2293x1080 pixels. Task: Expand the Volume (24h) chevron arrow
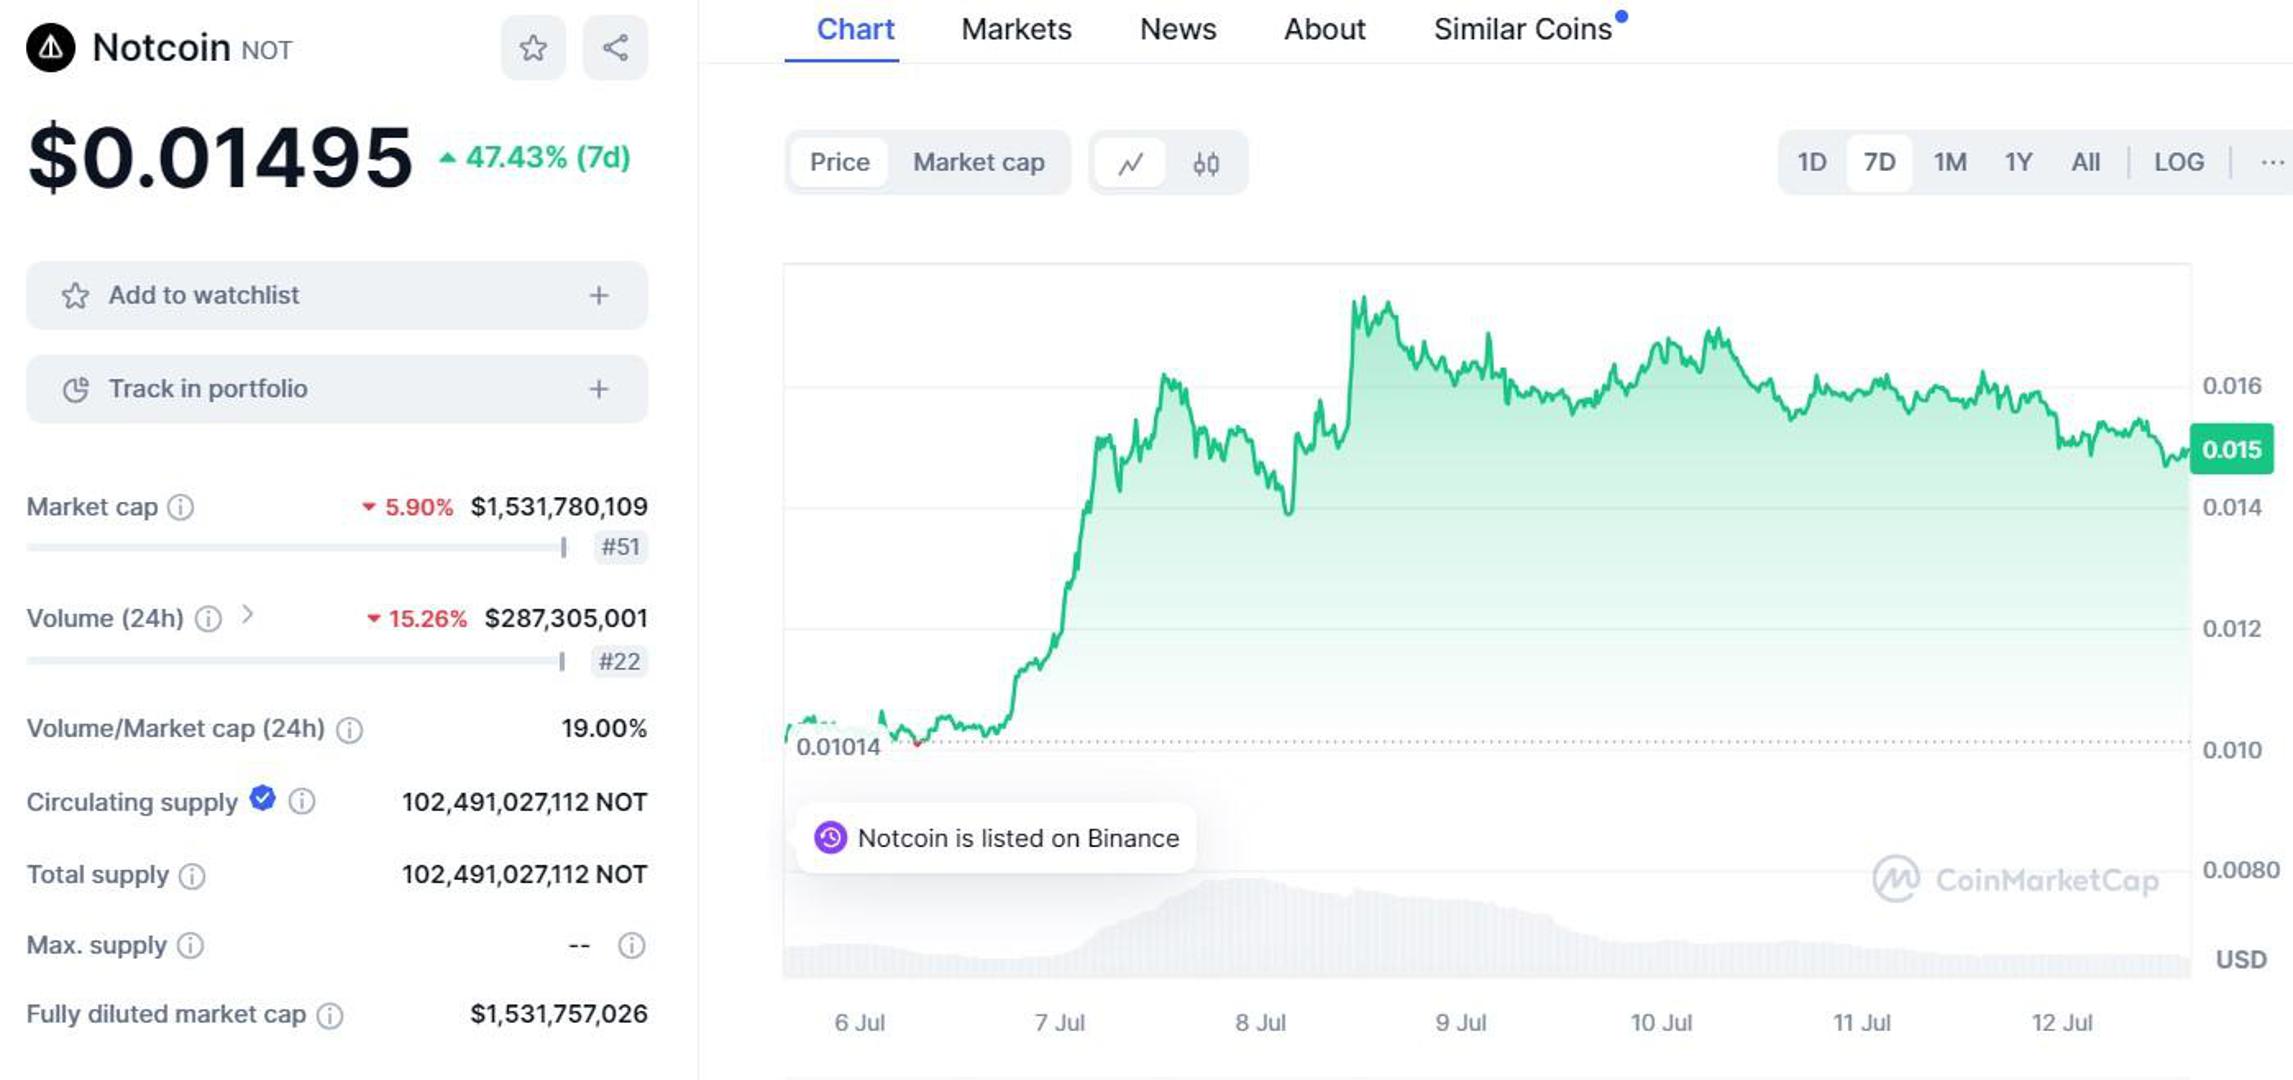point(247,615)
